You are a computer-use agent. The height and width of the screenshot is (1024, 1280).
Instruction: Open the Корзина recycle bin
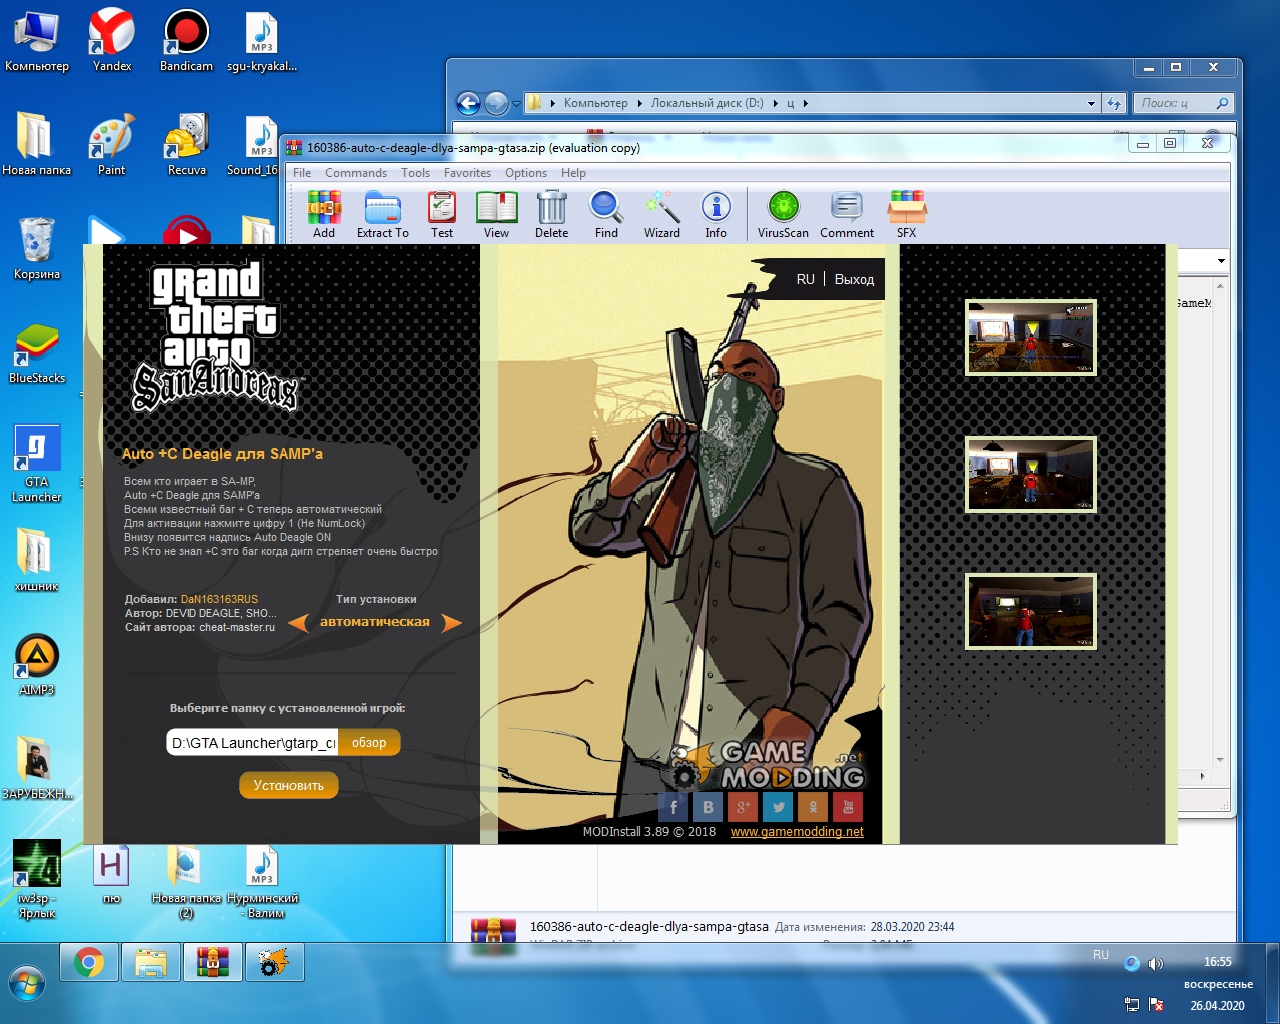click(x=37, y=248)
